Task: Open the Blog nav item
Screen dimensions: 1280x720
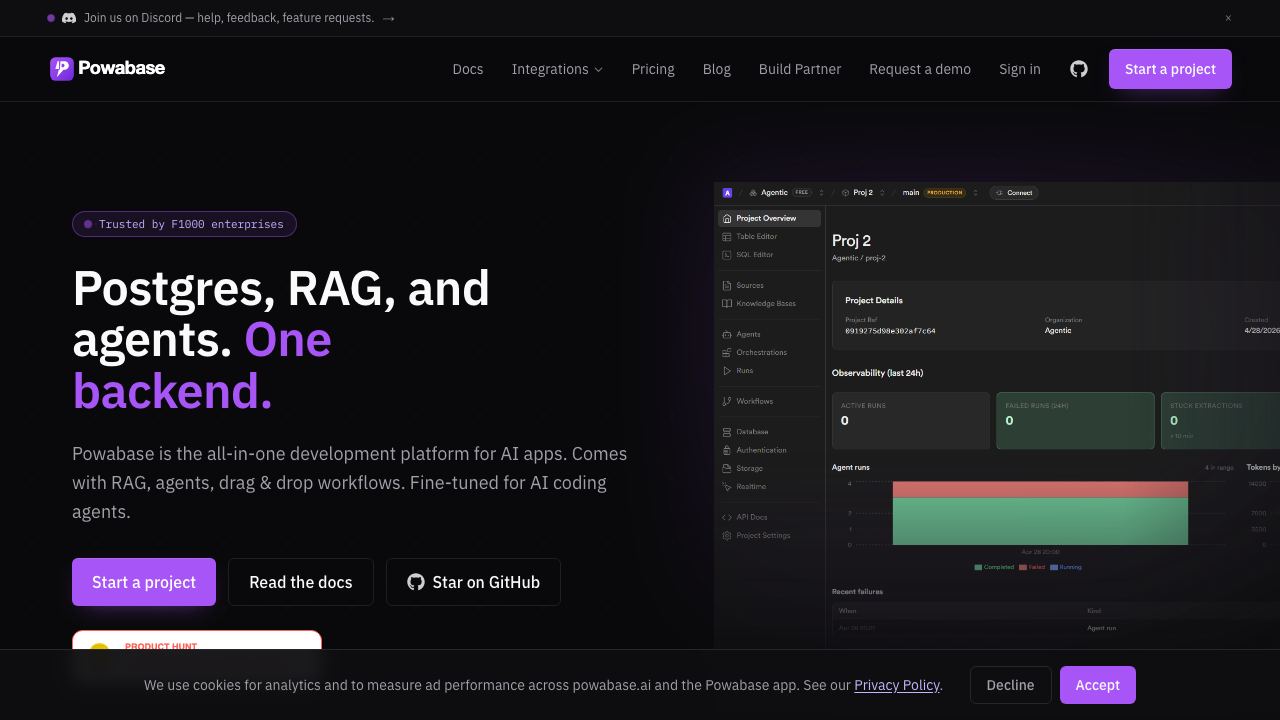Action: tap(717, 69)
